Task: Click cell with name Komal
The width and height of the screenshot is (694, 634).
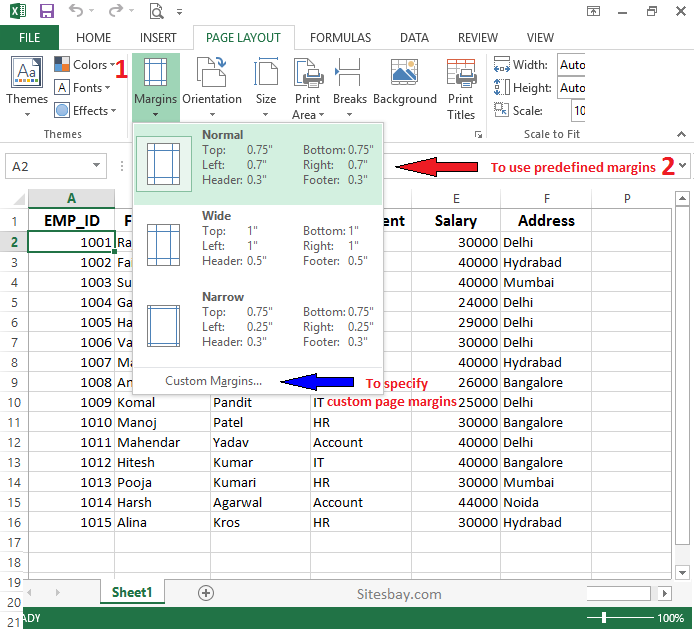Action: point(162,402)
